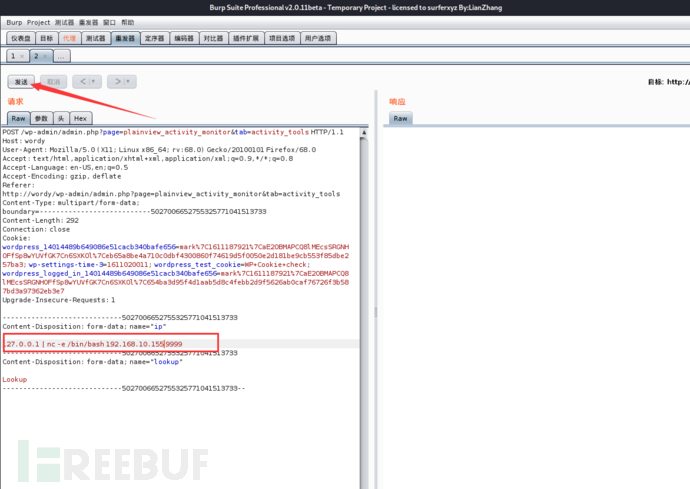The image size is (690, 489).
Task: Switch request view to the 头 tab
Action: 61,118
